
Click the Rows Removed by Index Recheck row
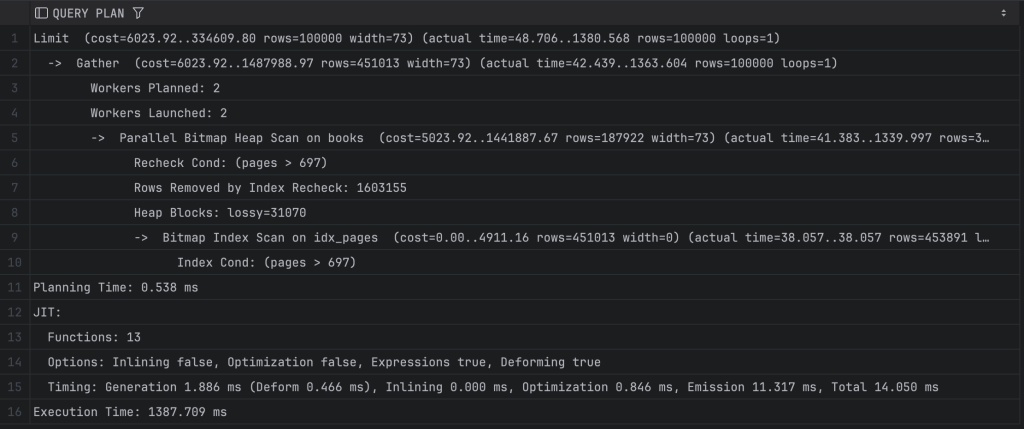270,188
